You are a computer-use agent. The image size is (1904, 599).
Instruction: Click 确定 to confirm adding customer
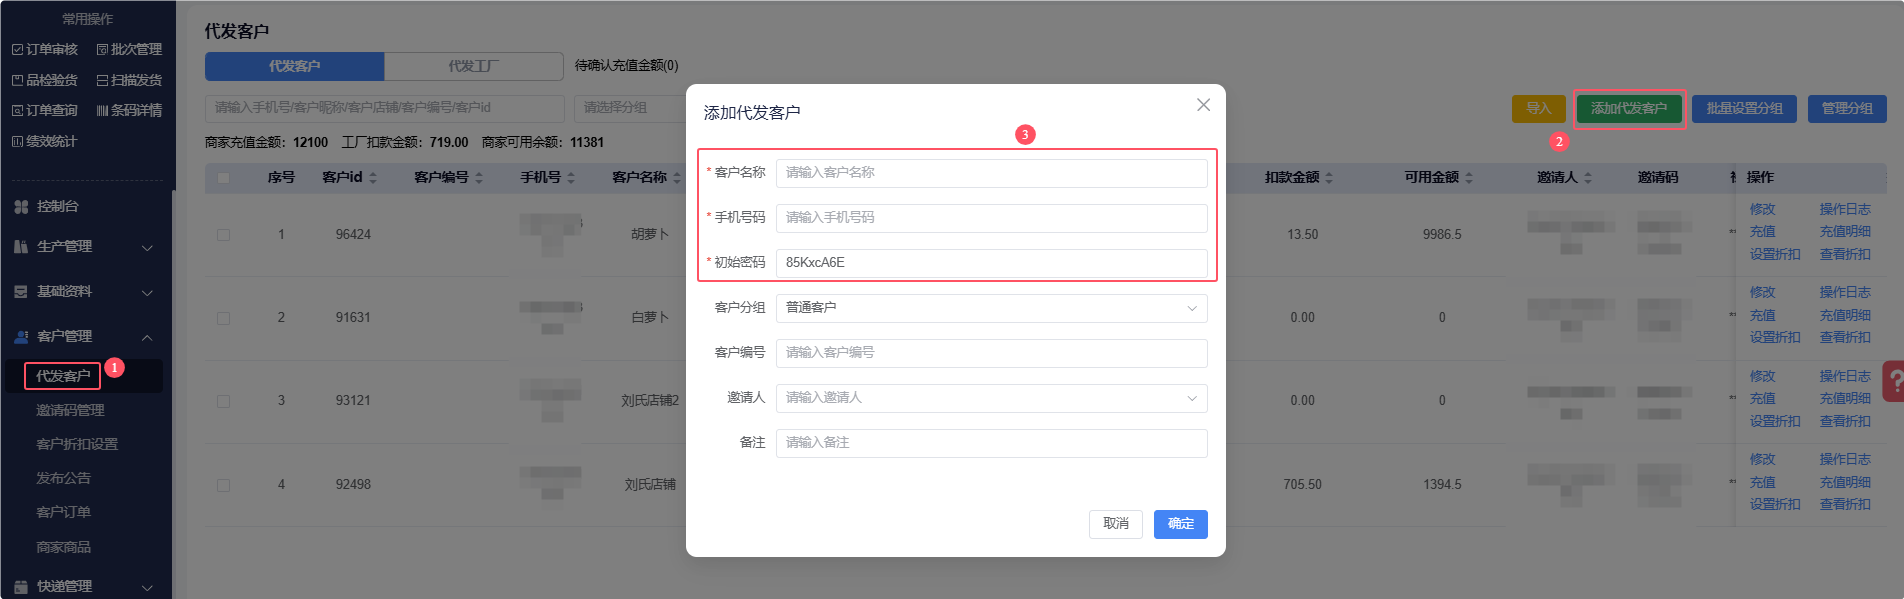point(1180,524)
